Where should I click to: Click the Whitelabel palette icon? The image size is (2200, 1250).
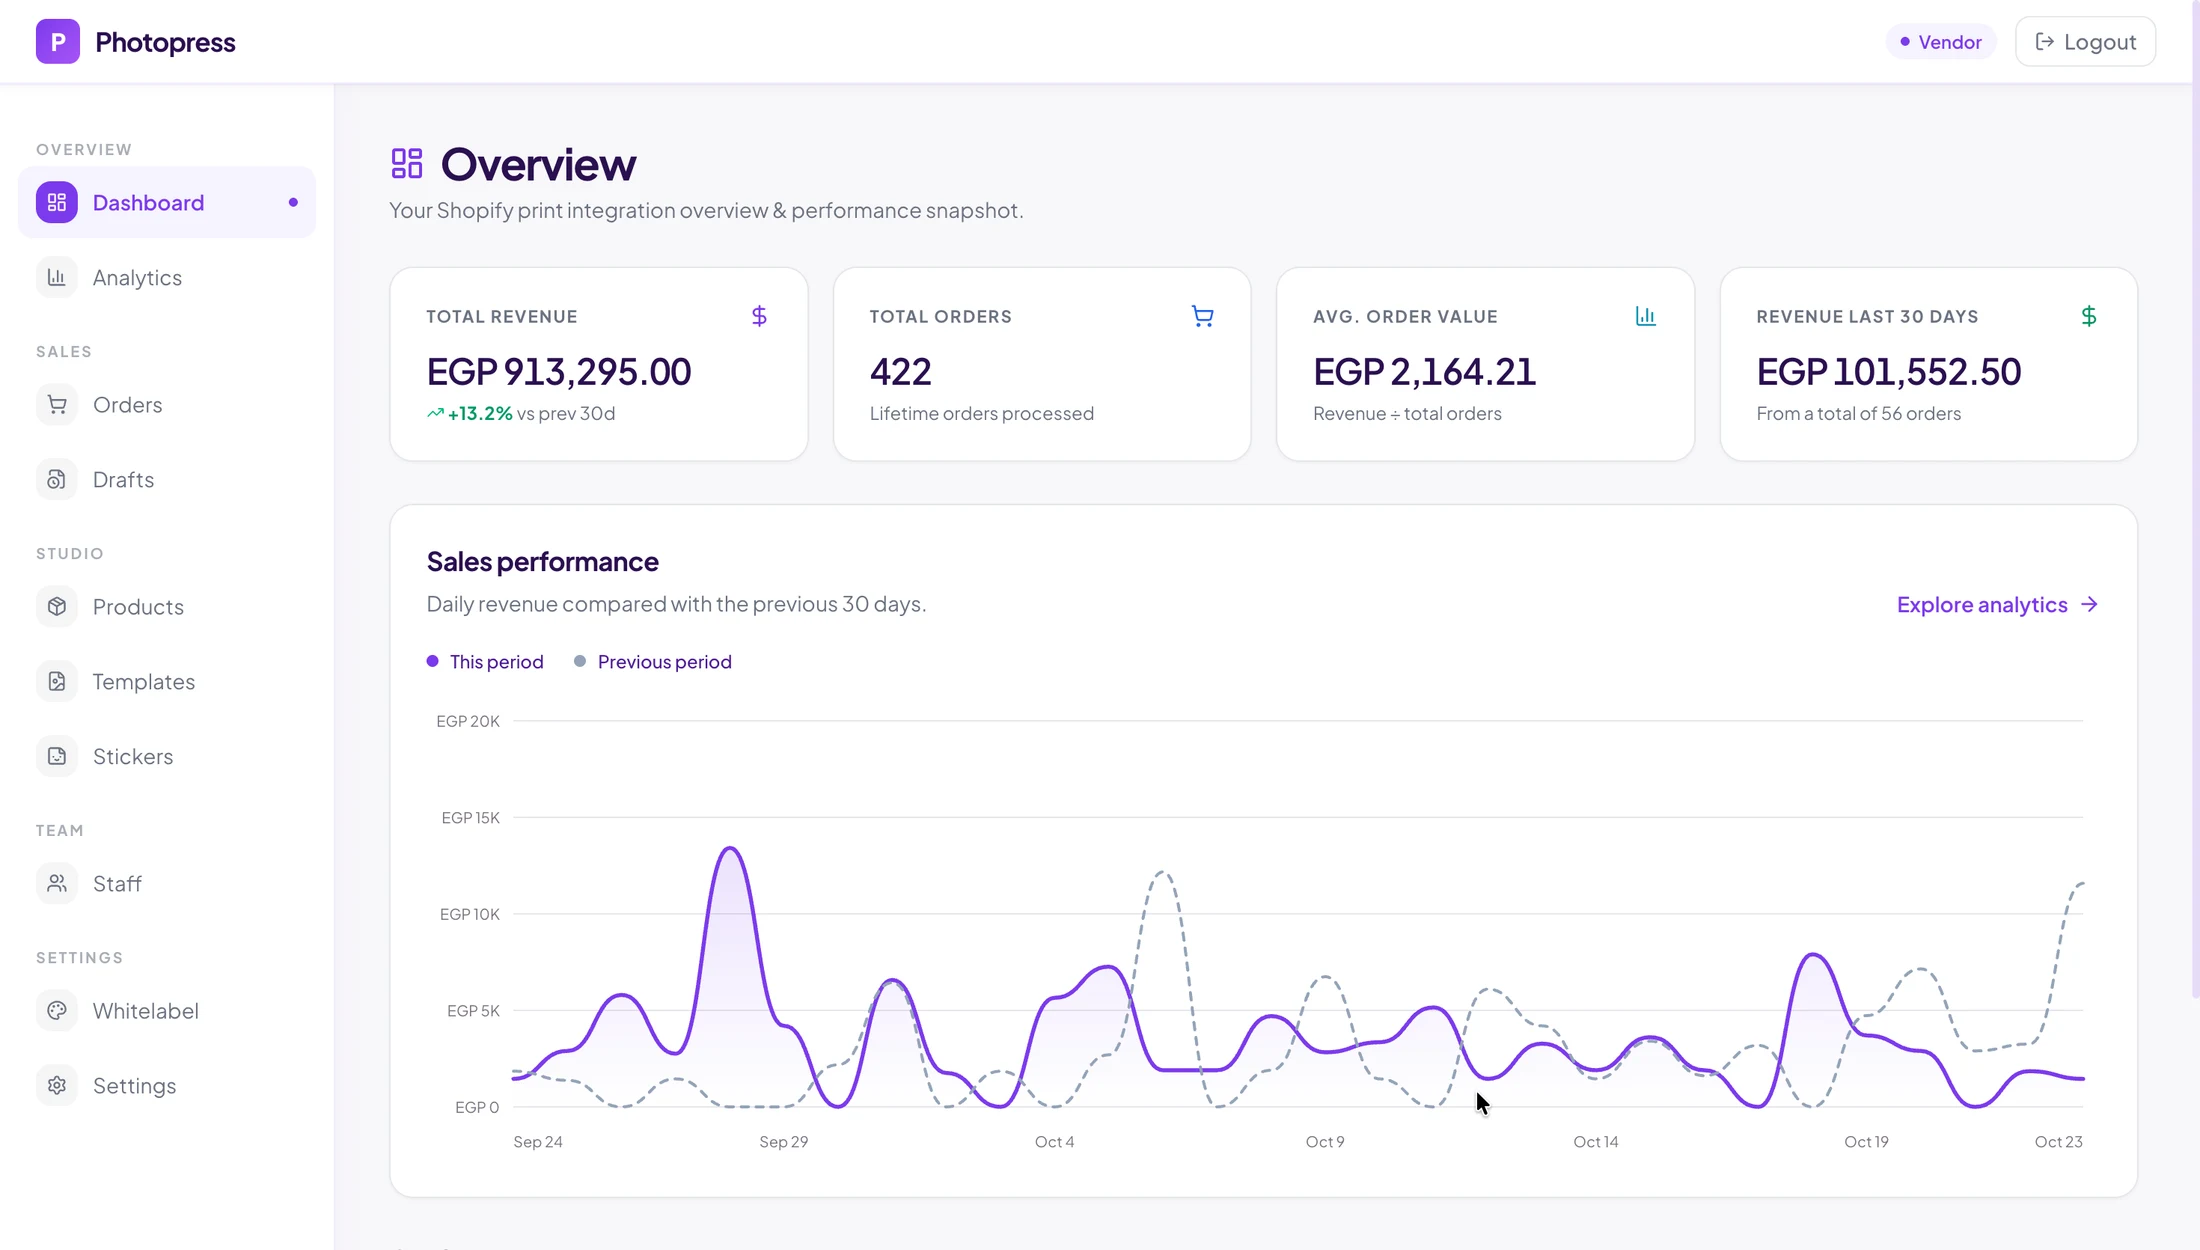(57, 1010)
